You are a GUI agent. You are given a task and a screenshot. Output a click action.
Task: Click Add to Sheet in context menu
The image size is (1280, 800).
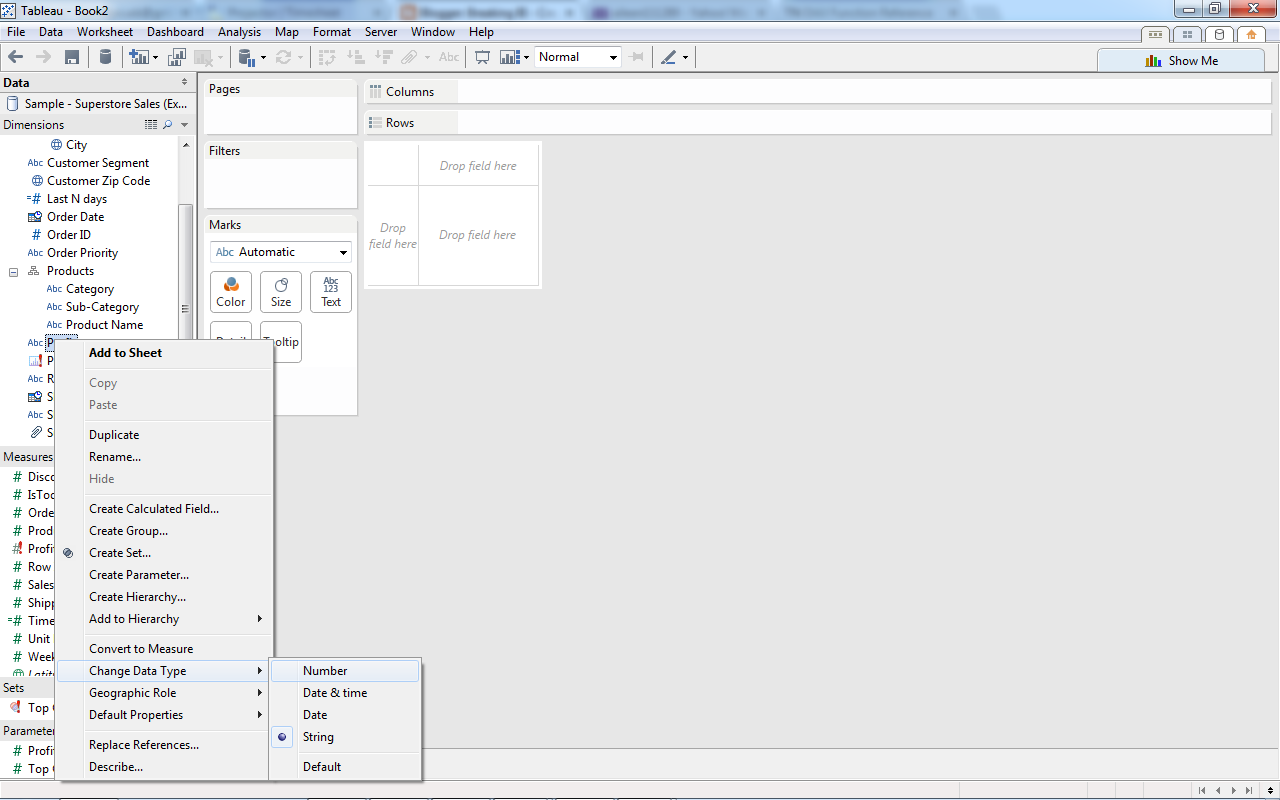pos(164,353)
